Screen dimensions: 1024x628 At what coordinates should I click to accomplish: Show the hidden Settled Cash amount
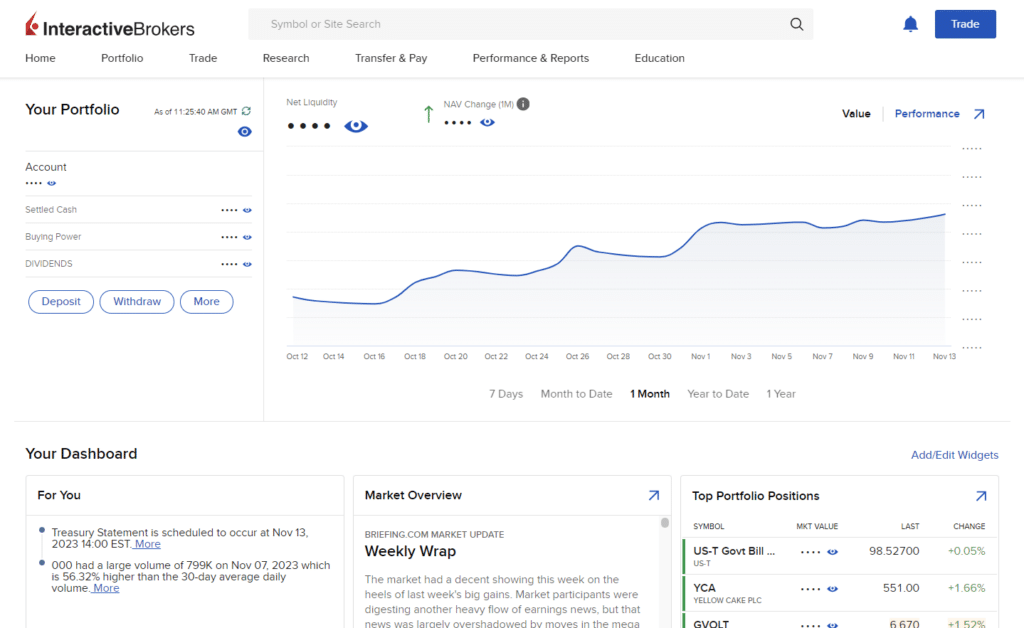tap(248, 210)
